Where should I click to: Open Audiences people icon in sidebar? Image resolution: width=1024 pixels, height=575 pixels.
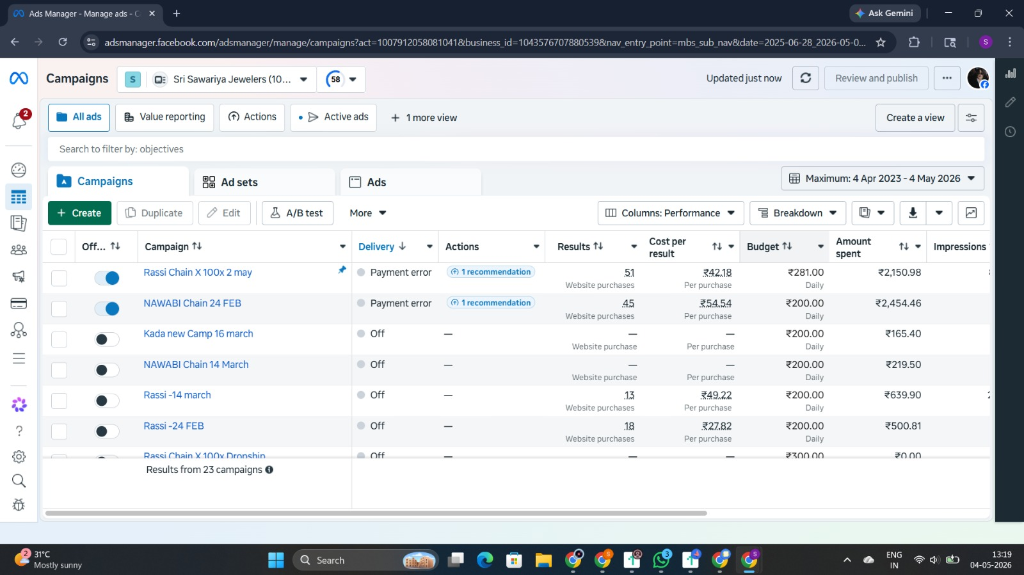pyautogui.click(x=19, y=250)
